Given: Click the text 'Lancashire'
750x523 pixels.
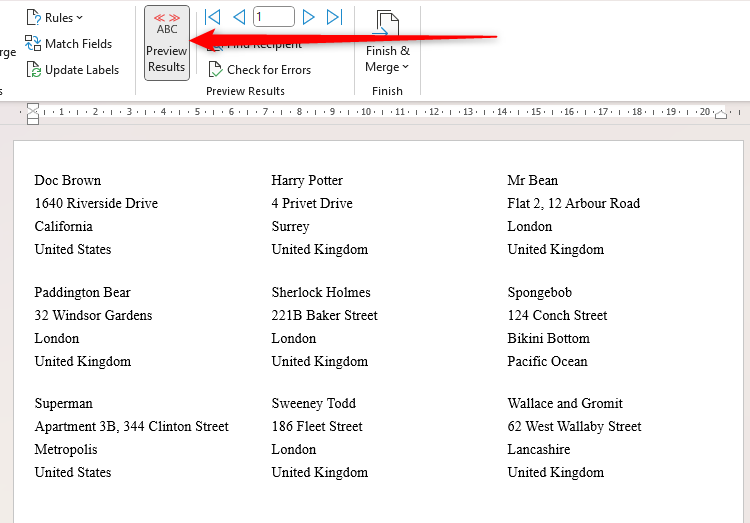Looking at the screenshot, I should [539, 449].
